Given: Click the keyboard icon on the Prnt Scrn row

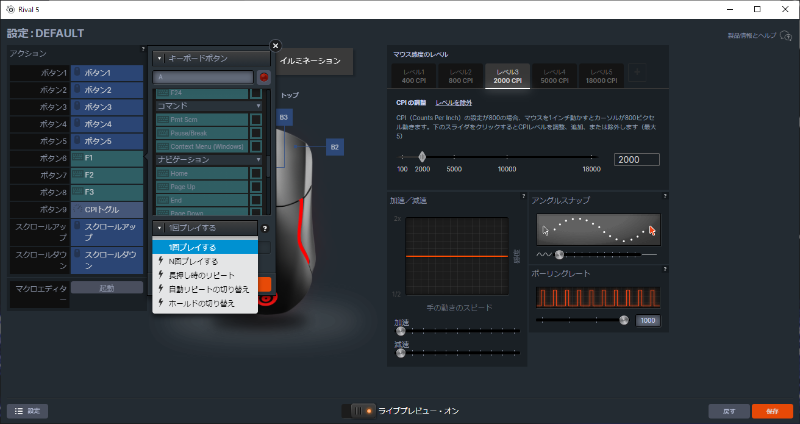Looking at the screenshot, I should 163,119.
